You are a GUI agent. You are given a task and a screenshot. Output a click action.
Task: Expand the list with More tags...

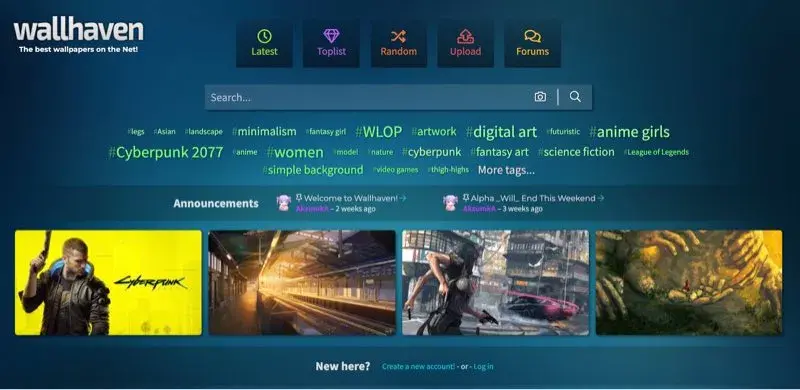[506, 170]
